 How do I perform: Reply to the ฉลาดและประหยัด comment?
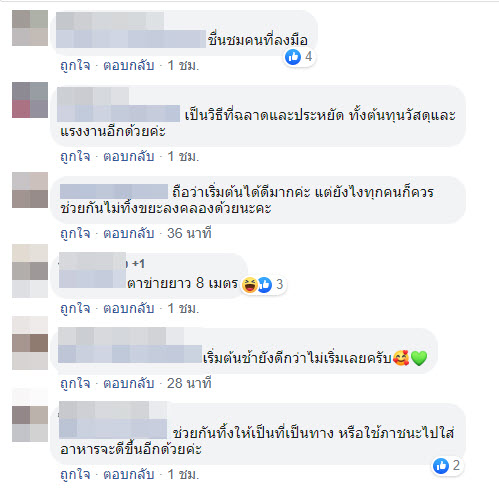tap(129, 156)
